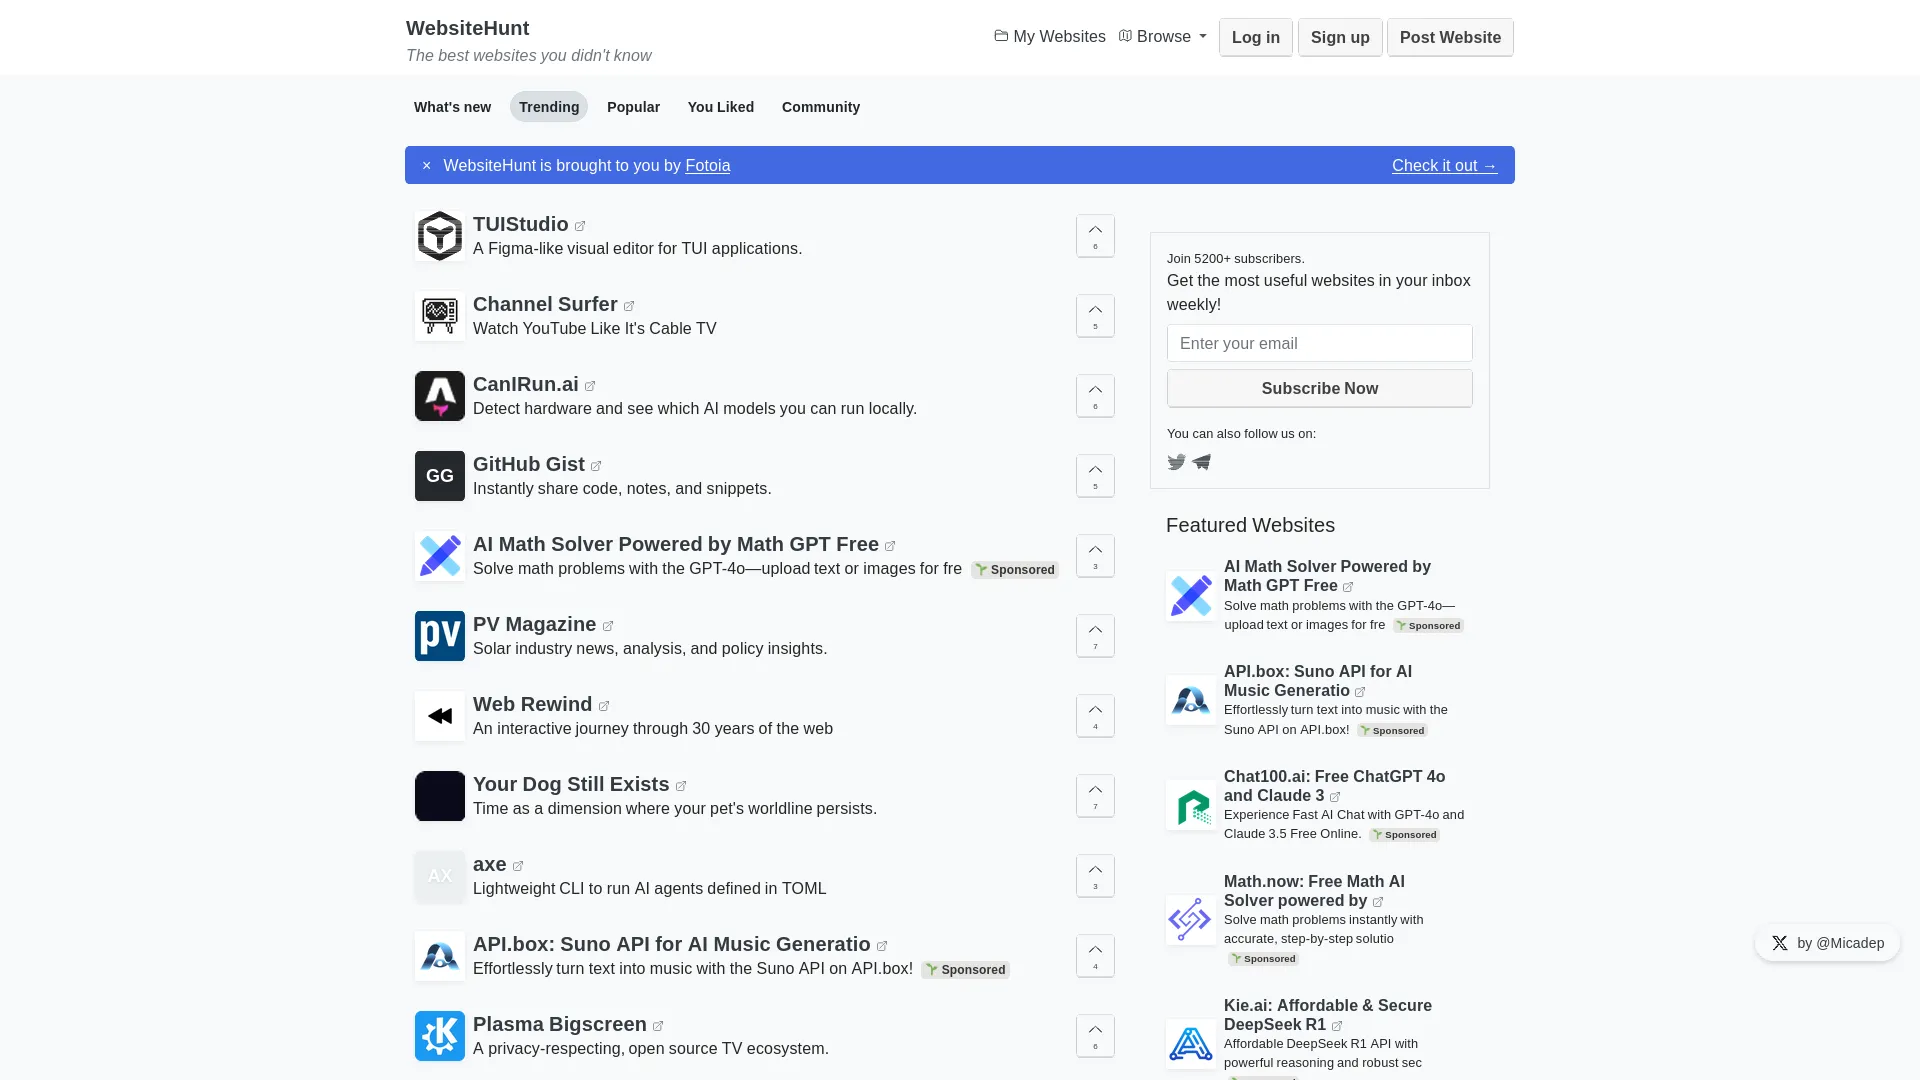Open Your Dog Still Exists title link
The height and width of the screenshot is (1080, 1920).
coord(571,784)
